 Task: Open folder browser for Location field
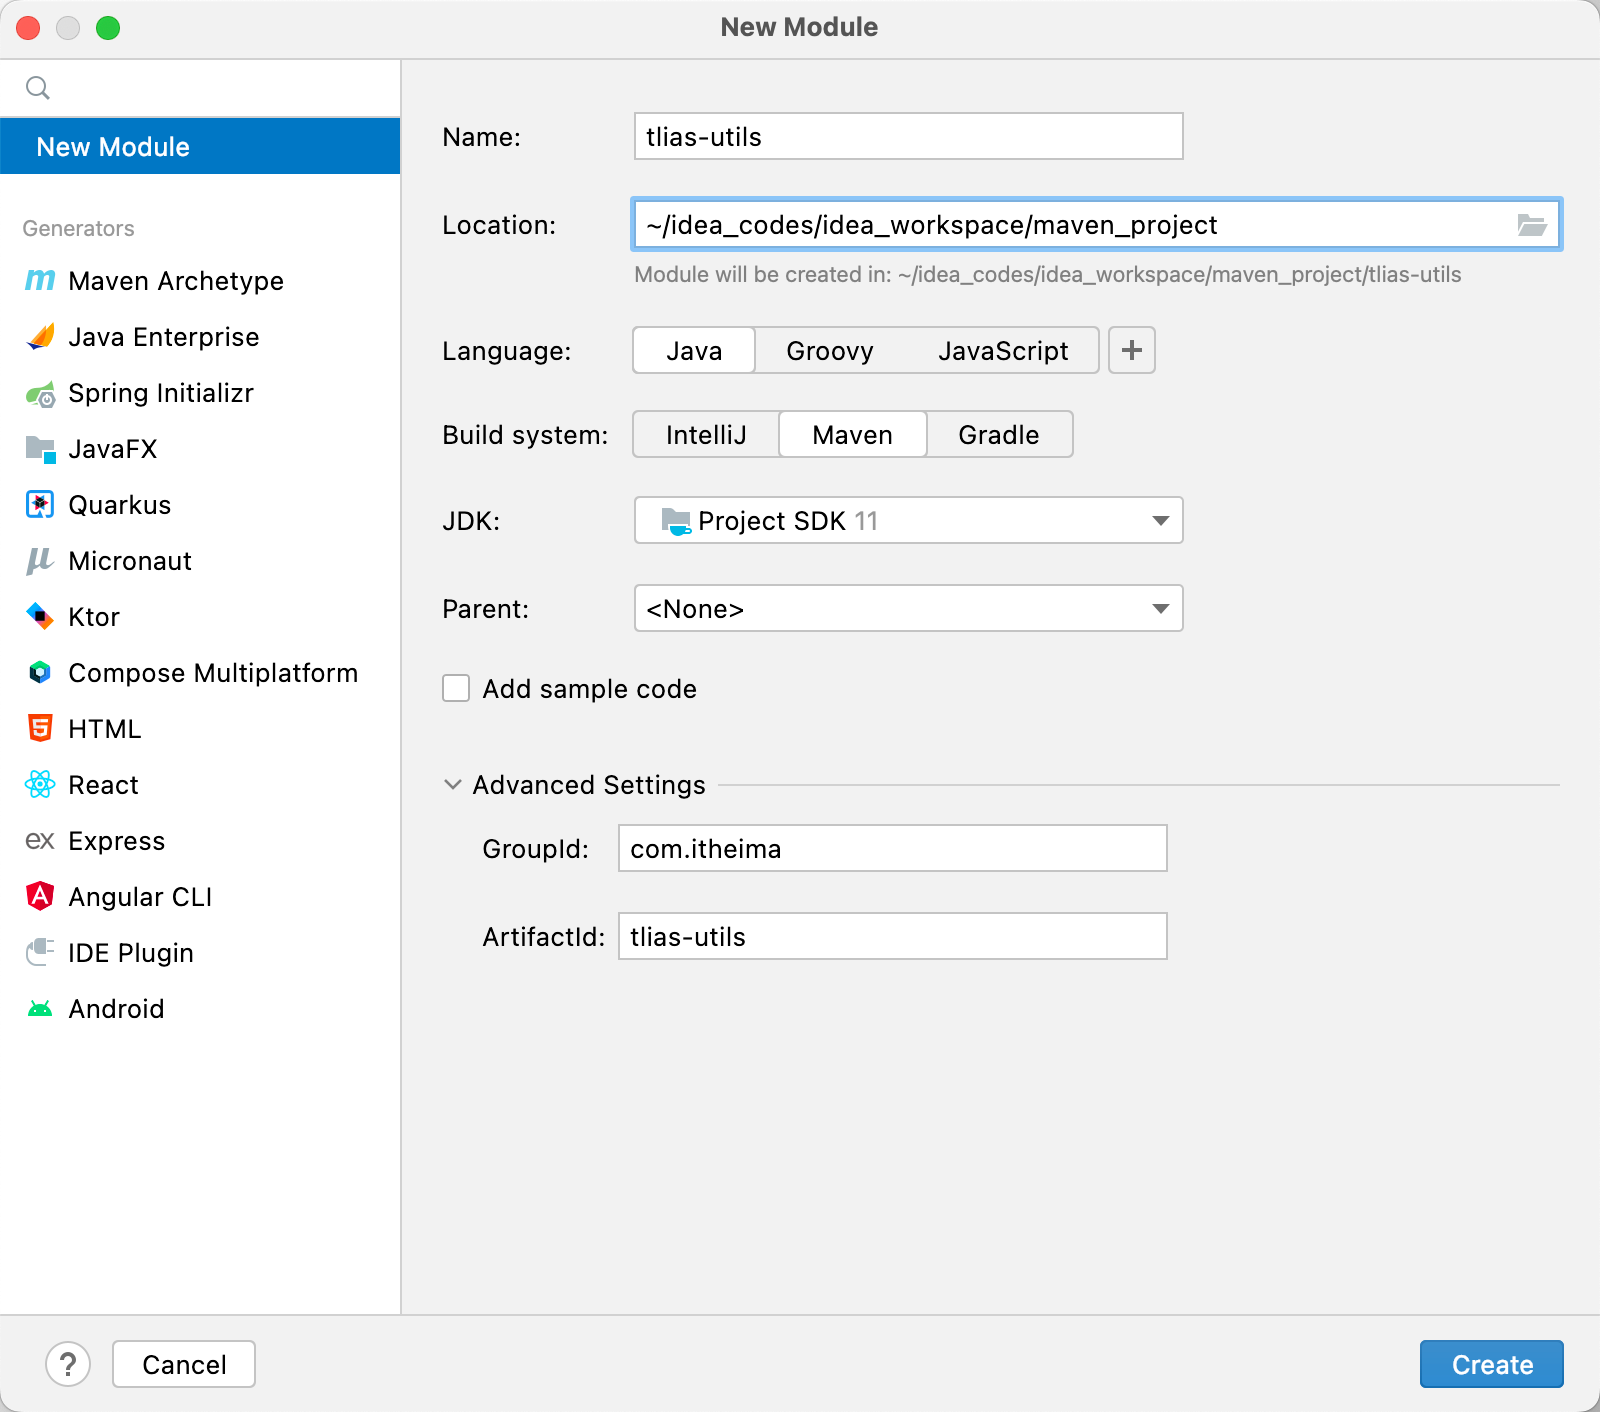[1531, 225]
